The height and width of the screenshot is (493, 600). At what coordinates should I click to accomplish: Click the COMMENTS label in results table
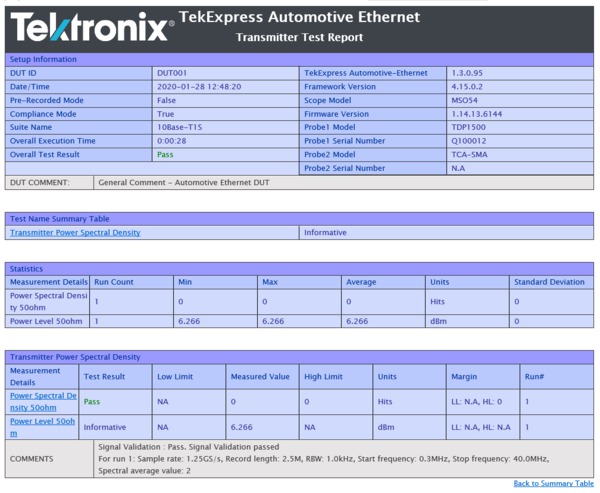31,458
